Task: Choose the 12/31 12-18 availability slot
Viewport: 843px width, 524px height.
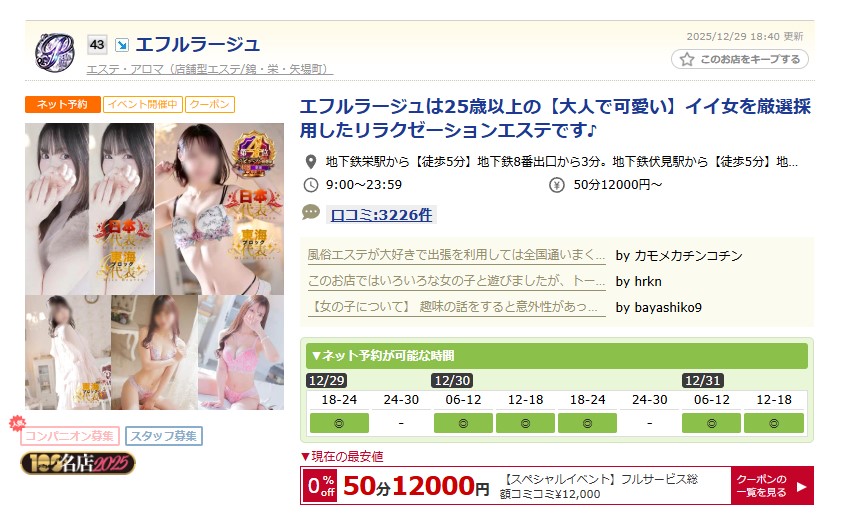Action: [774, 423]
